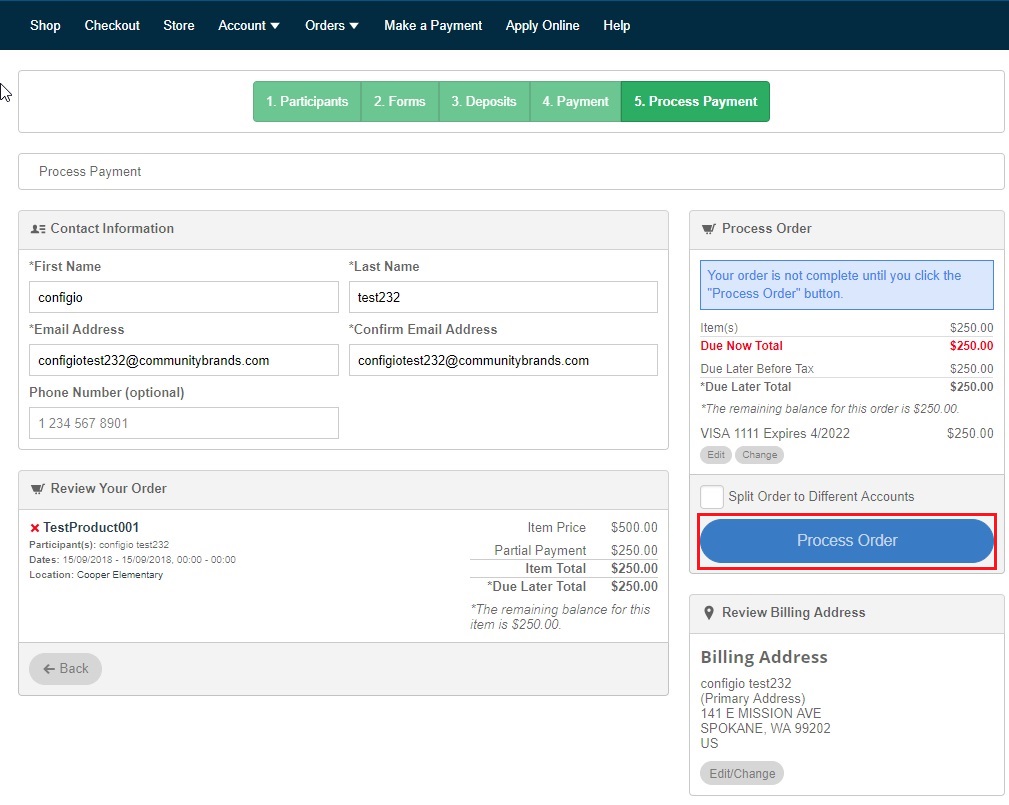The height and width of the screenshot is (805, 1009).
Task: Click Edit/Change billing address button
Action: 742,773
